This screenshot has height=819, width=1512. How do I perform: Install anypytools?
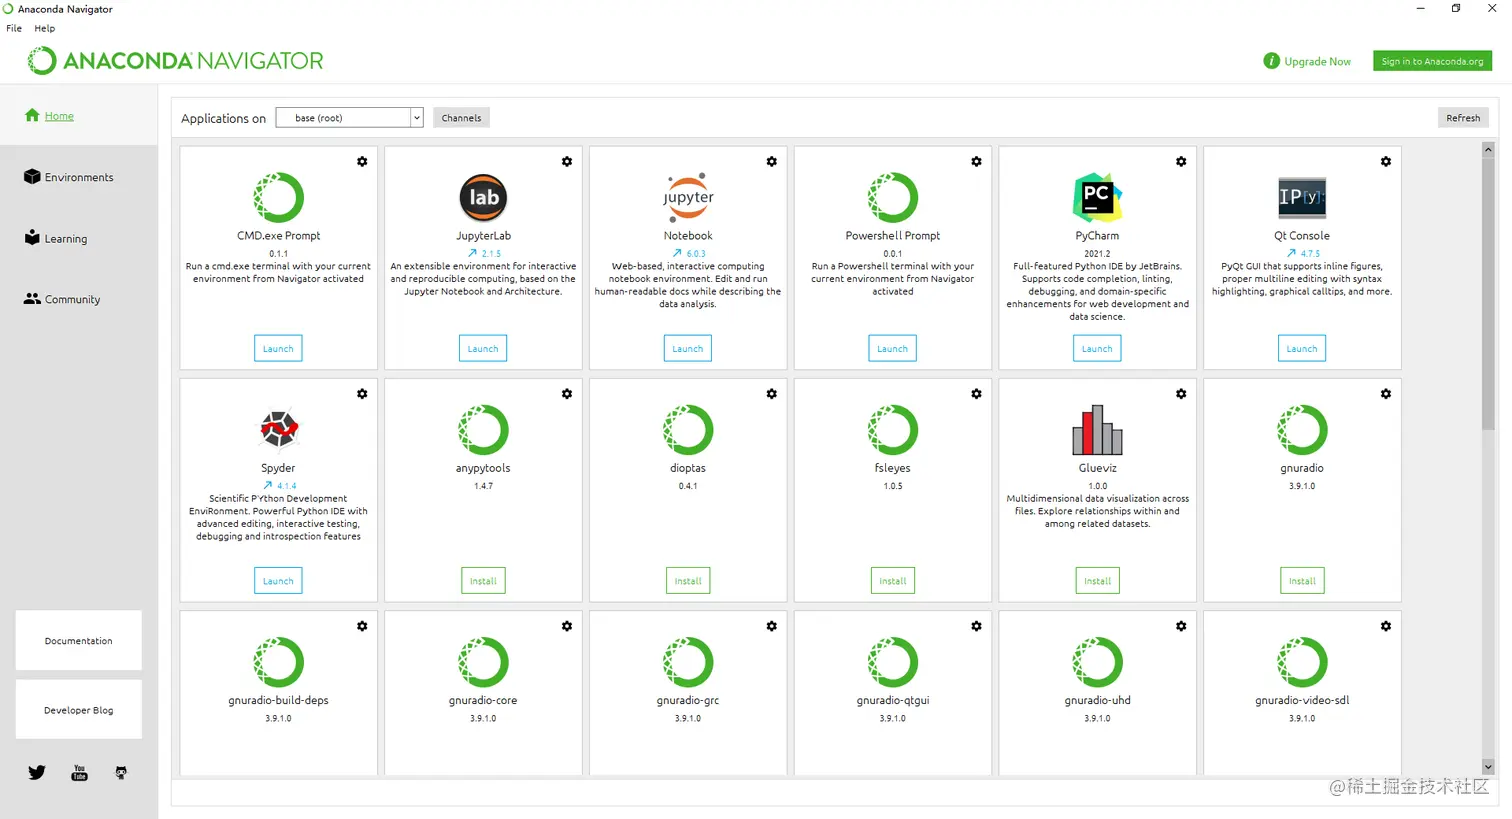click(x=483, y=581)
